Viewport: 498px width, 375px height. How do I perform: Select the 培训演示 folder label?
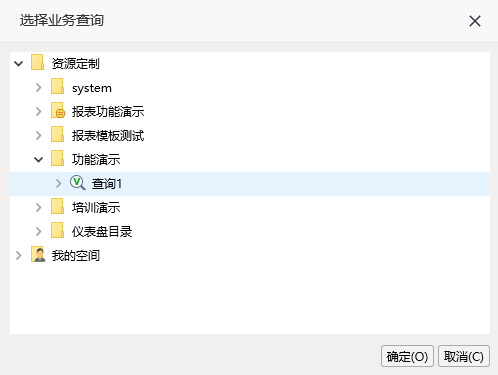pyautogui.click(x=96, y=208)
